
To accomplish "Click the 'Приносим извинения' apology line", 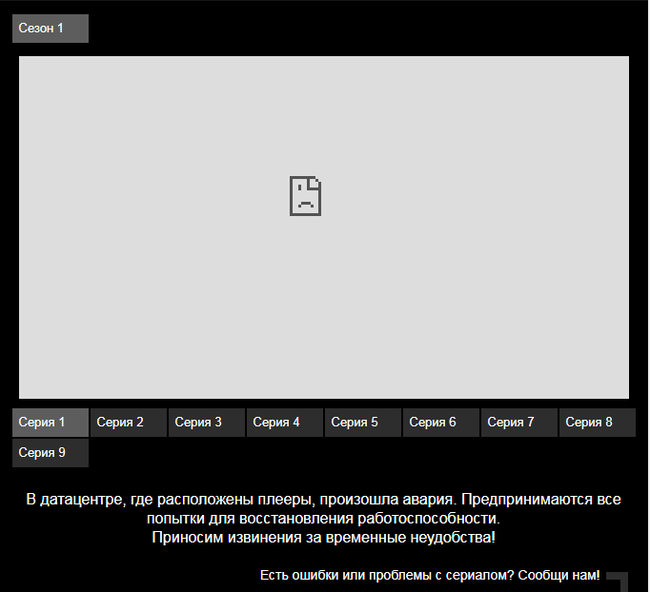I will 324,538.
